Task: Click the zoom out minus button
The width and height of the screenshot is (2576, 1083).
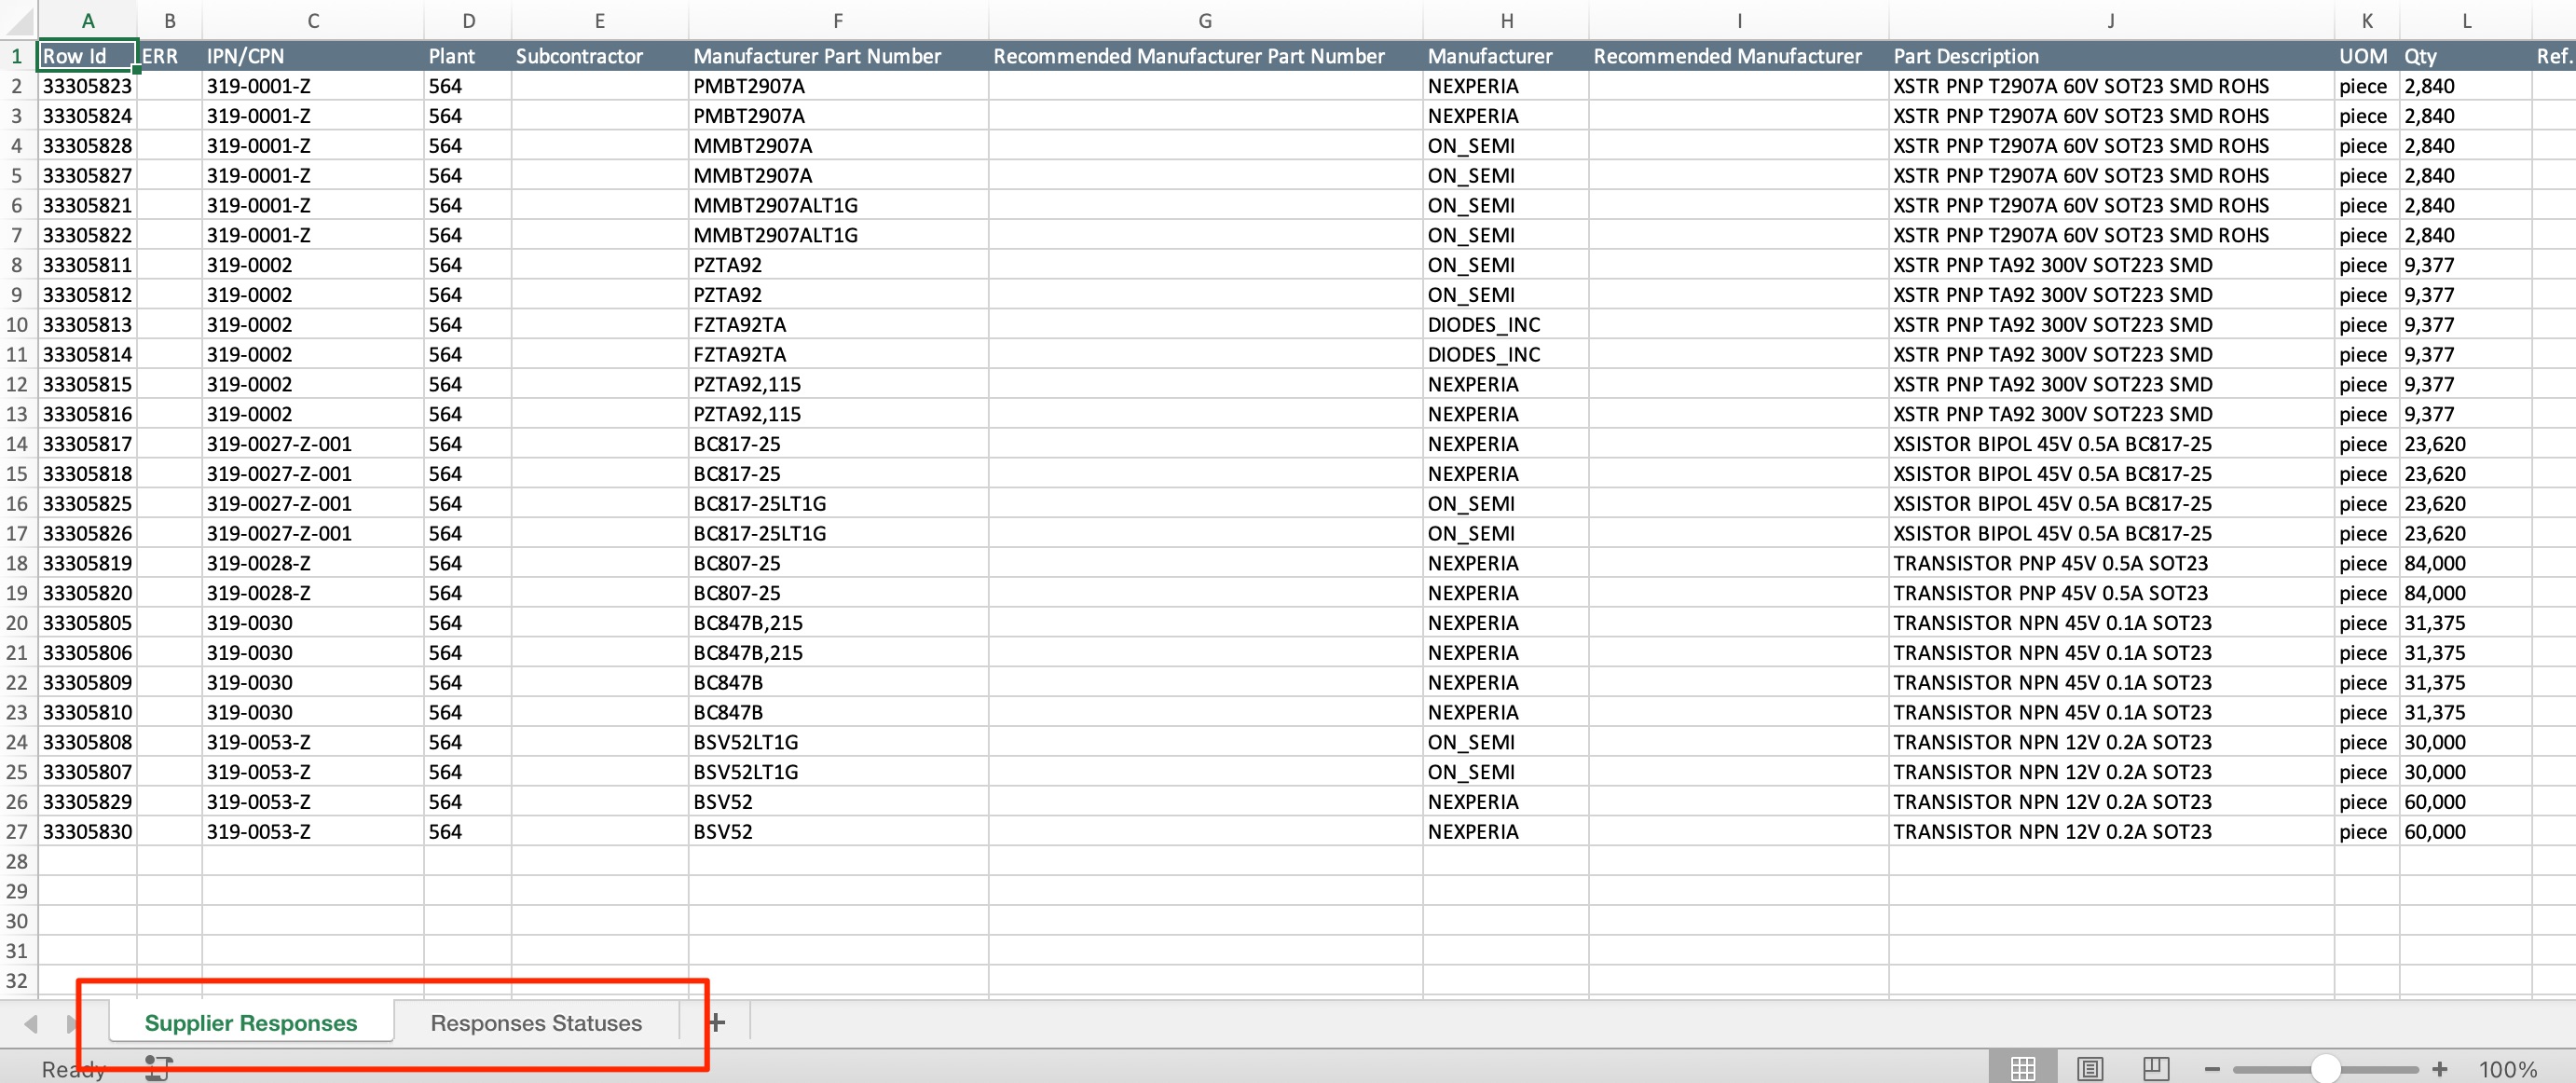Action: [2212, 1069]
